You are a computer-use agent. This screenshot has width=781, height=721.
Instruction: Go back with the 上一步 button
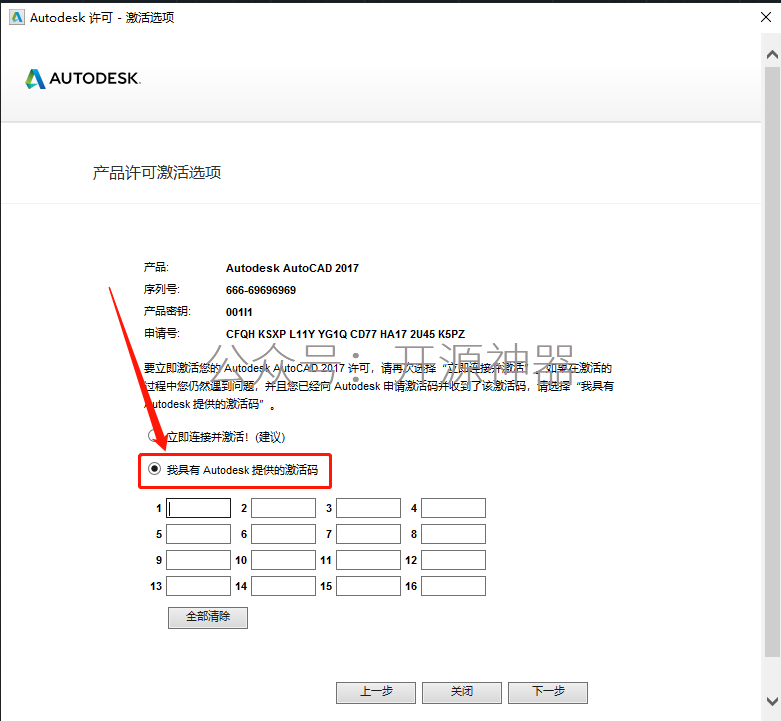[376, 692]
